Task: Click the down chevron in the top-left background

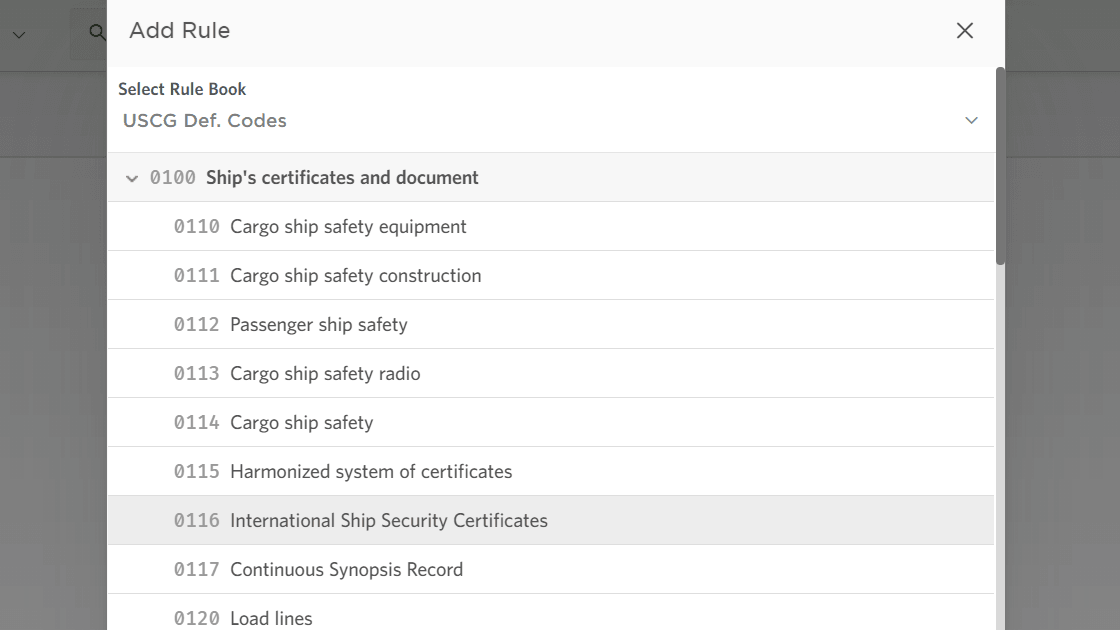Action: pos(19,35)
